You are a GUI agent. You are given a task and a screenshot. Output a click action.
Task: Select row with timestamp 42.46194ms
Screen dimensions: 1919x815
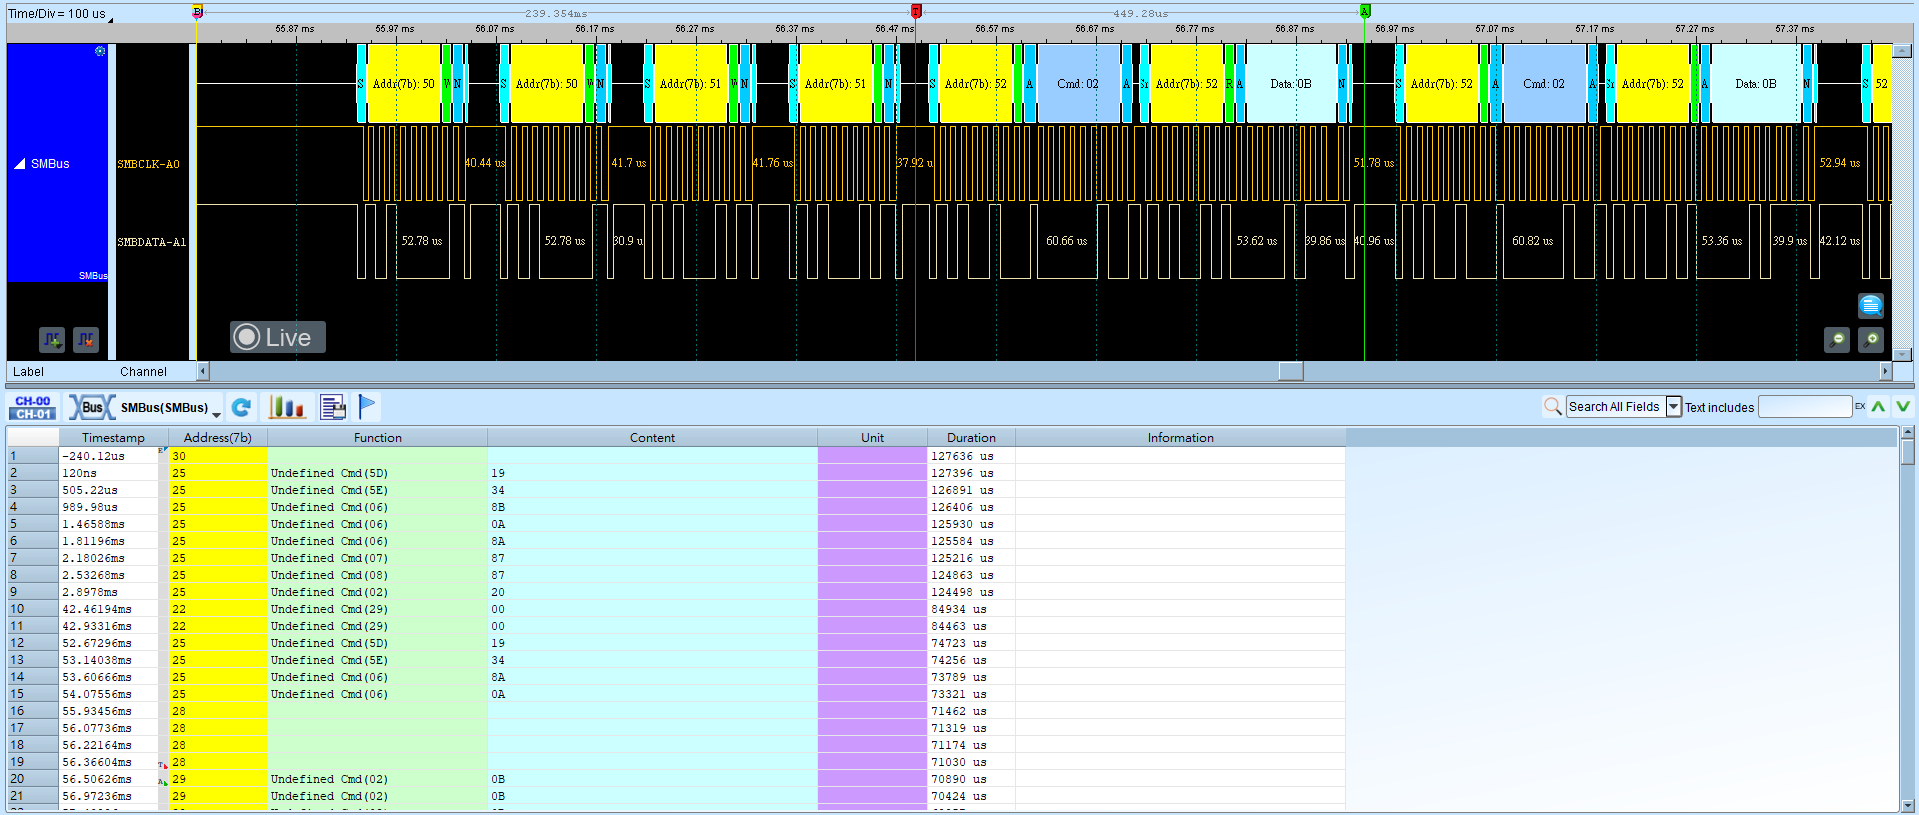tap(676, 609)
